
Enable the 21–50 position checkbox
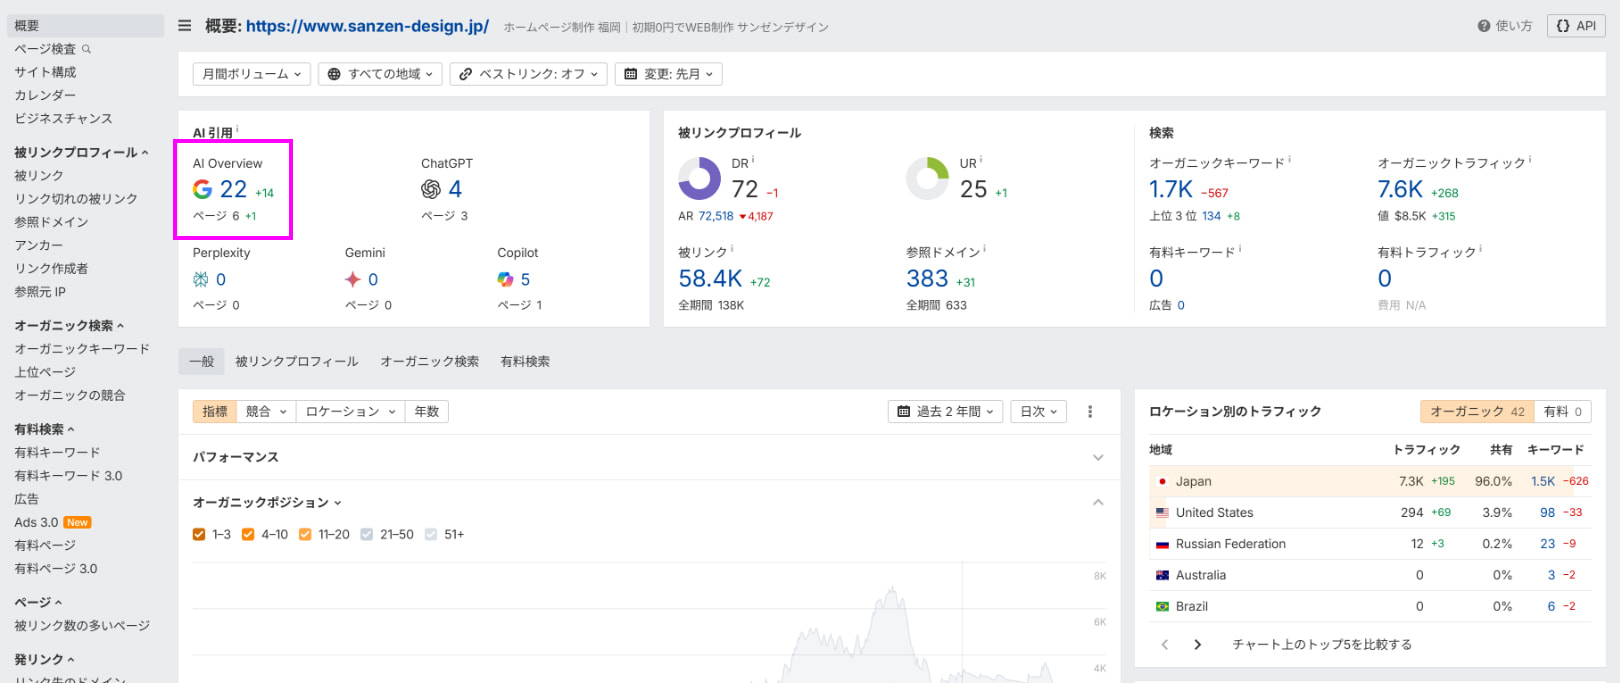367,535
